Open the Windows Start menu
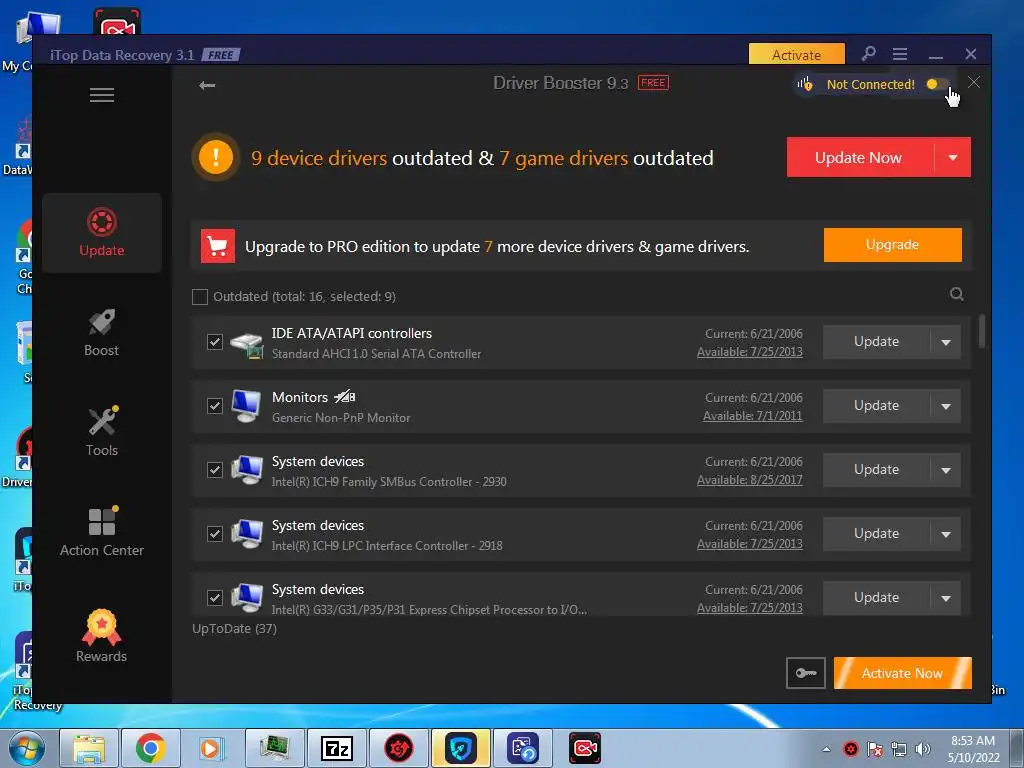This screenshot has width=1024, height=768. click(27, 748)
